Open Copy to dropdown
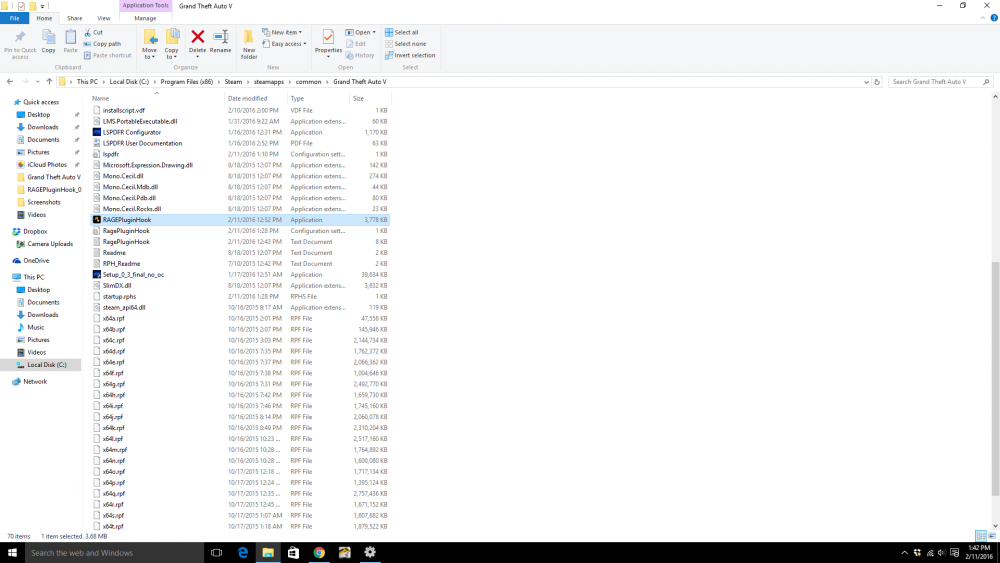Viewport: 1000px width, 563px height. tap(172, 44)
